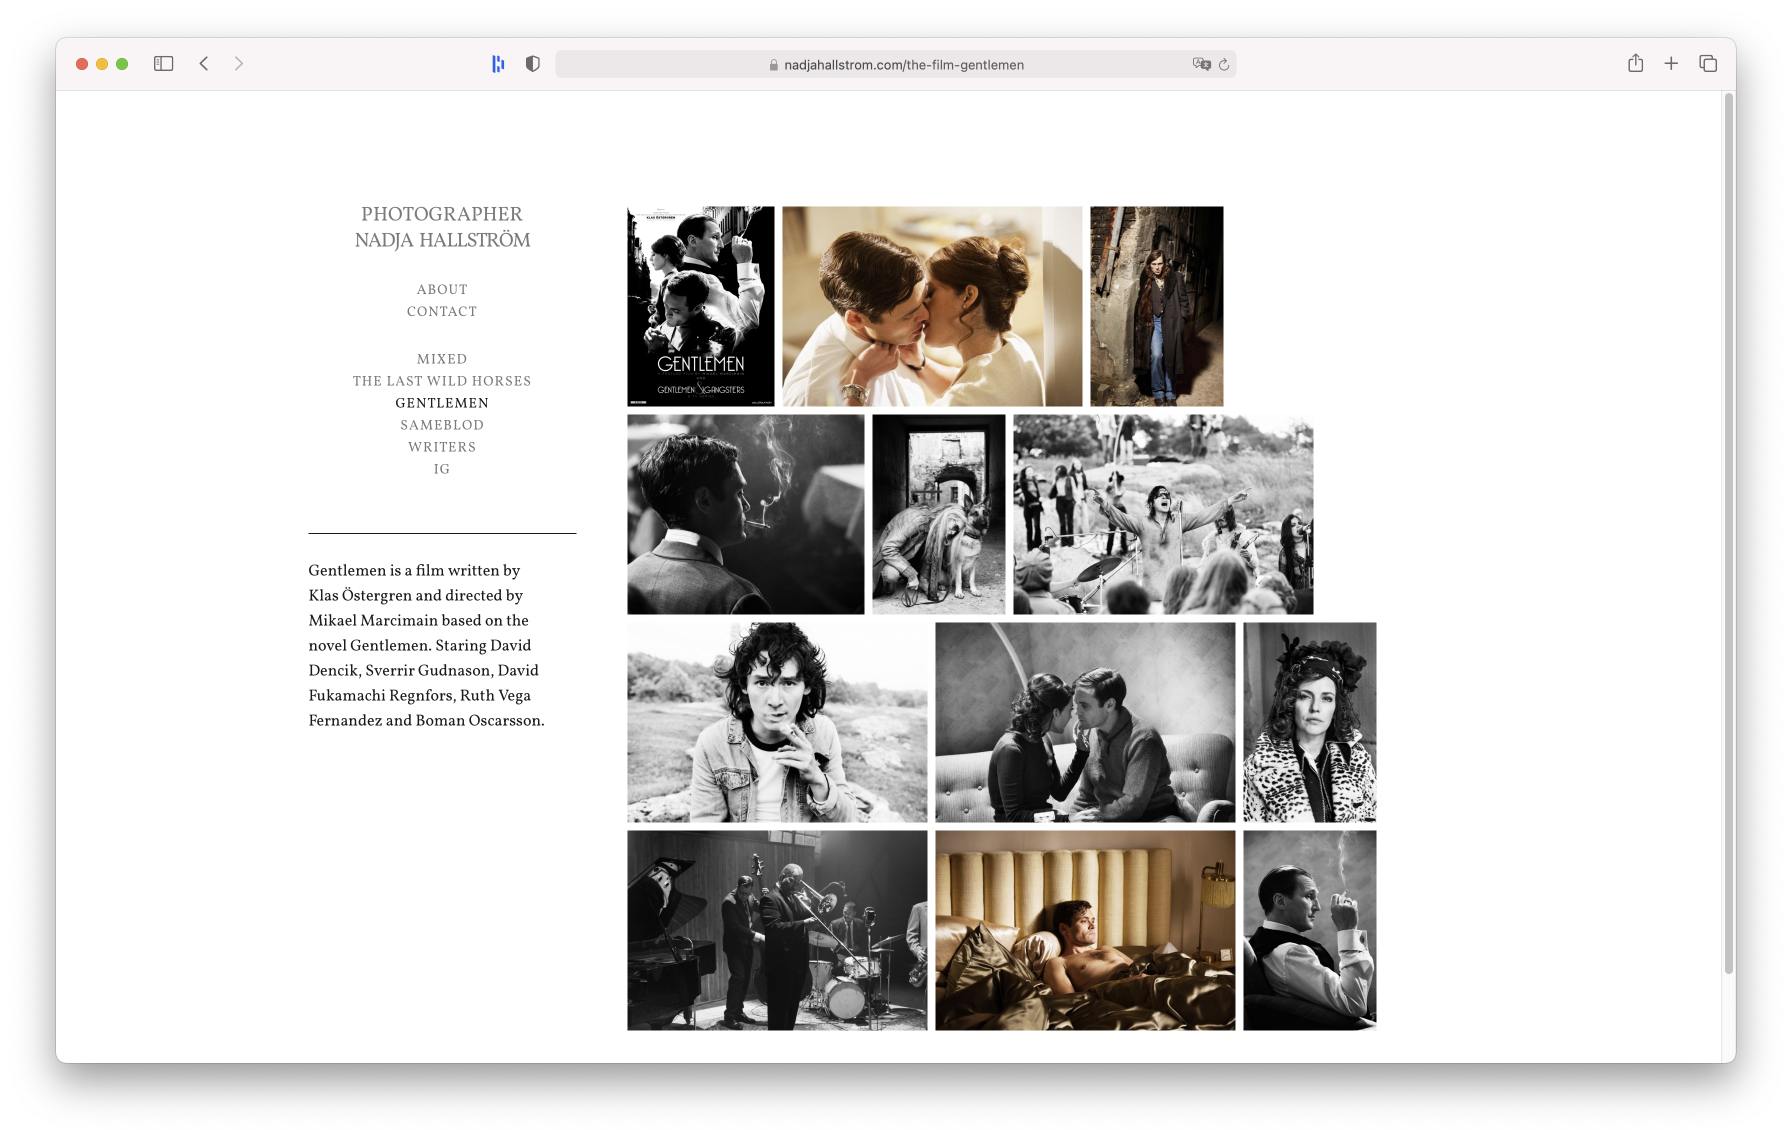
Task: Open the couple on sofa photo
Action: coord(1085,722)
